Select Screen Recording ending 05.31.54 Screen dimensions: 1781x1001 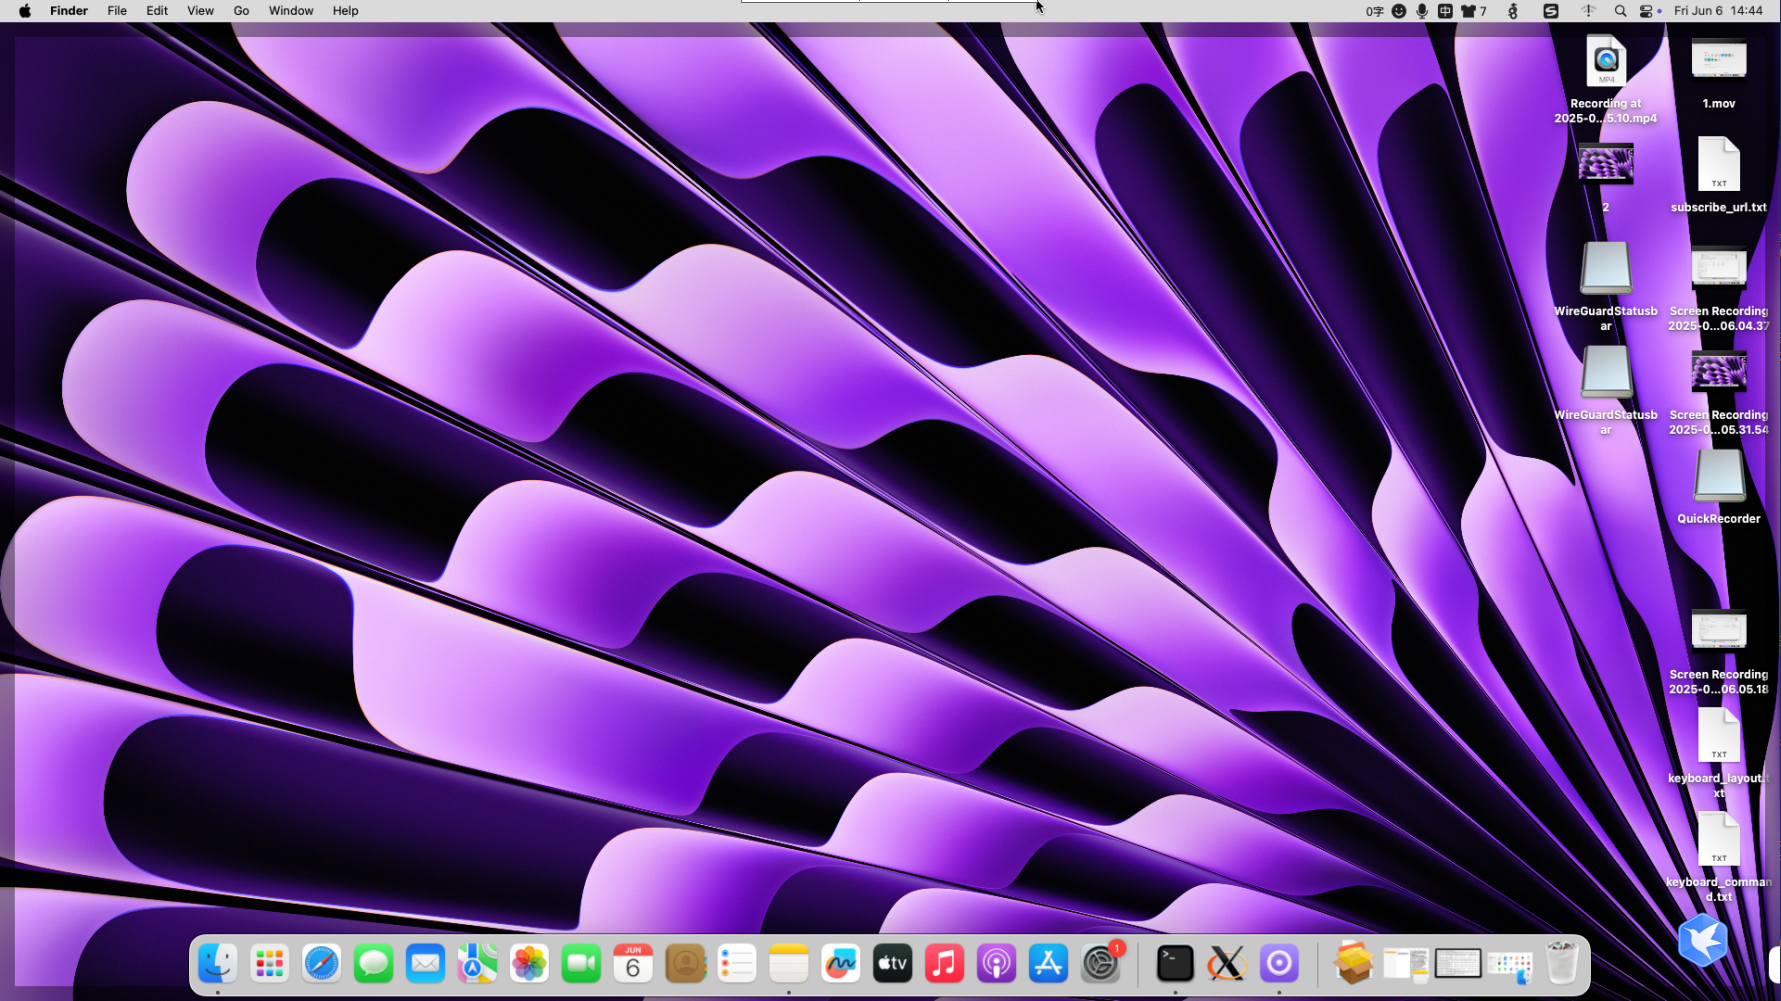1719,393
